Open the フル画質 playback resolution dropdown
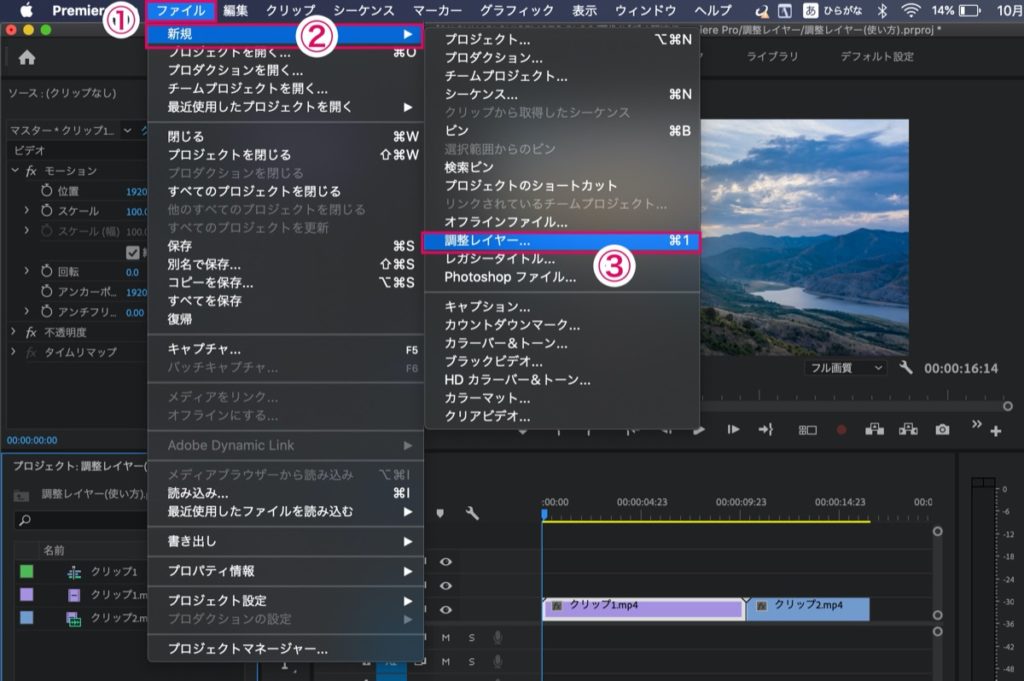The height and width of the screenshot is (681, 1024). click(x=845, y=368)
